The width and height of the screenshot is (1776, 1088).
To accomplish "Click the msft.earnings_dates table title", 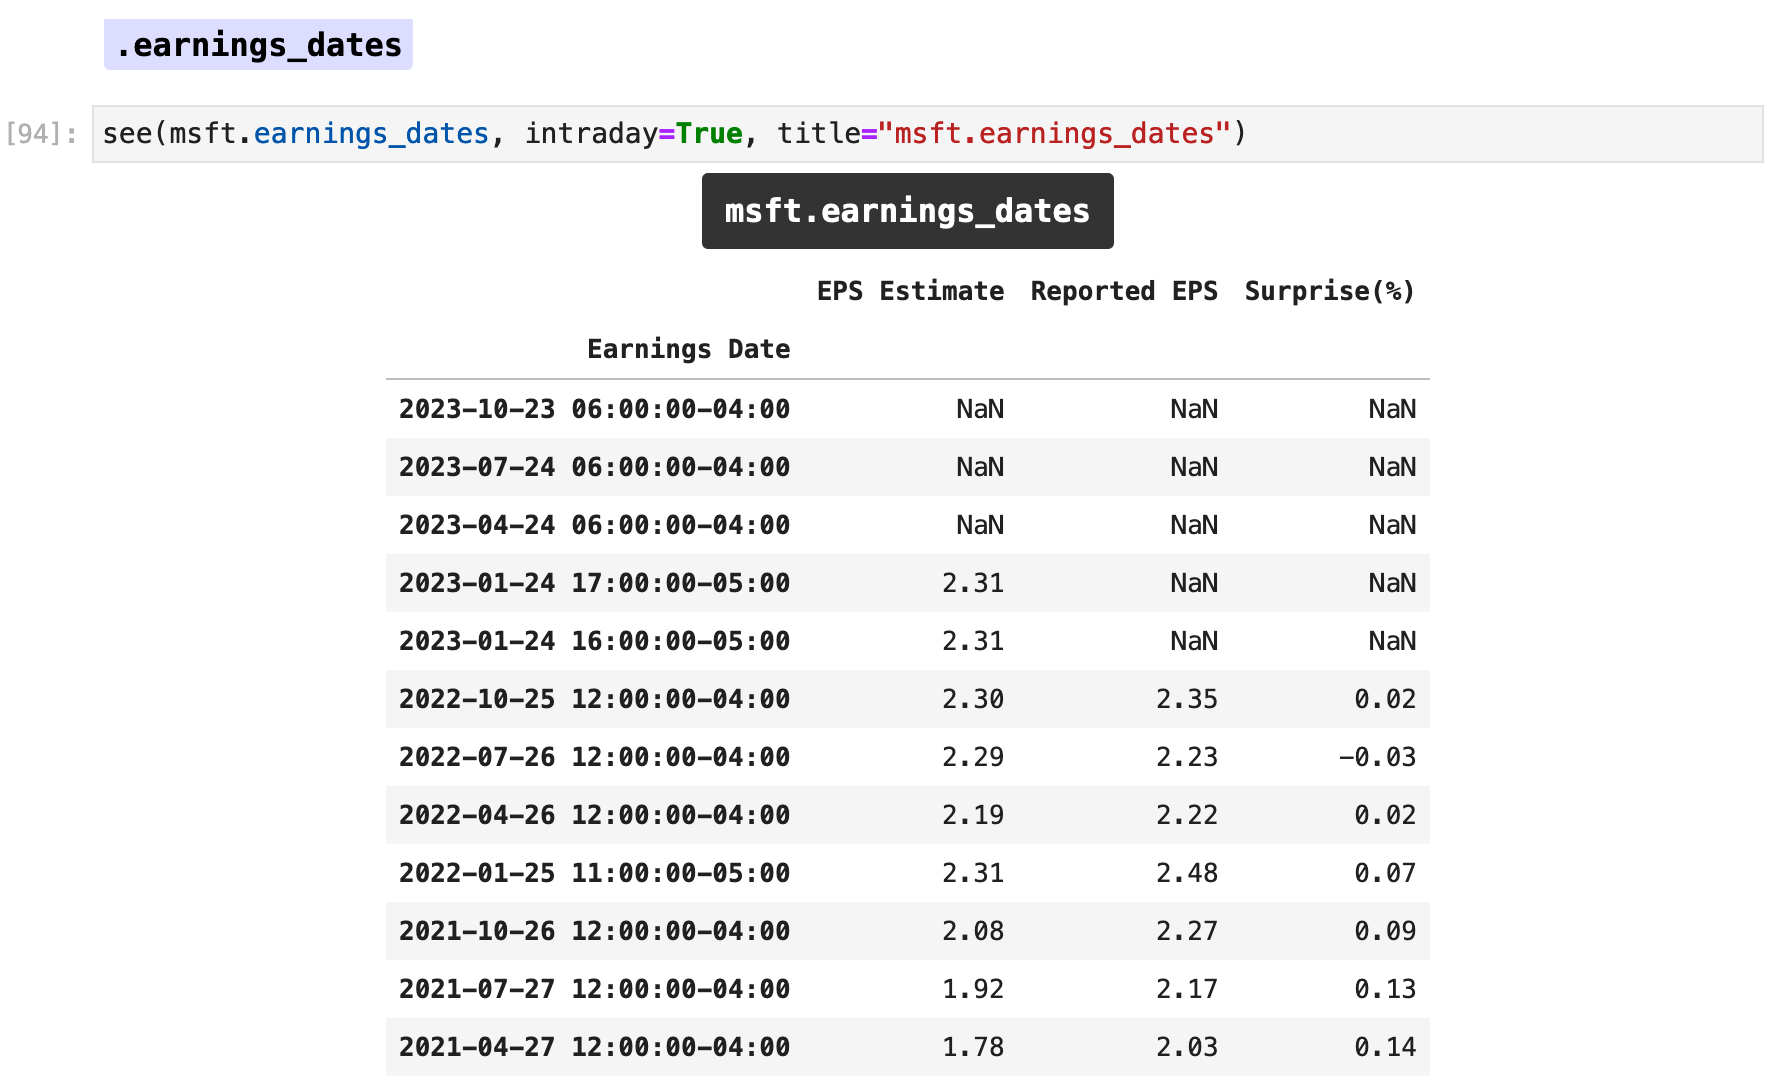I will pyautogui.click(x=907, y=211).
